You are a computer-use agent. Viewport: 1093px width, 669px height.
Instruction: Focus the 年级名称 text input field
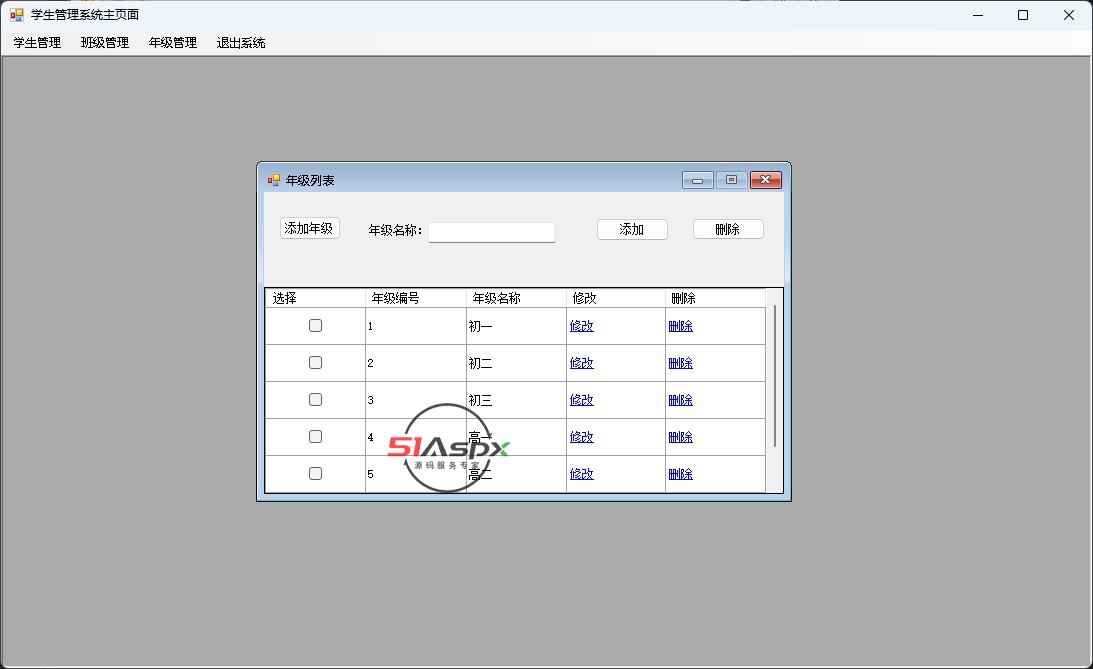click(491, 232)
